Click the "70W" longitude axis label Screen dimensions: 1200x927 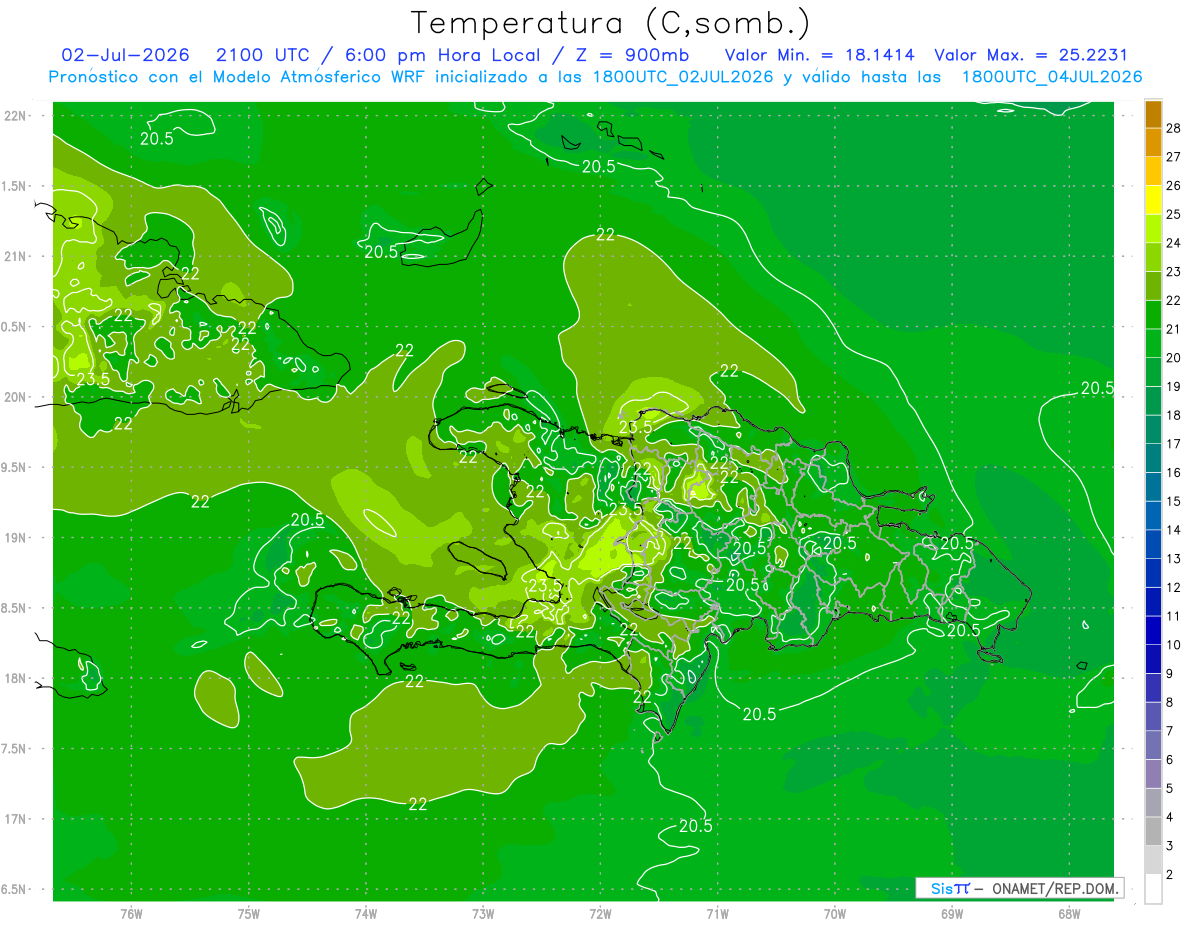[x=835, y=913]
